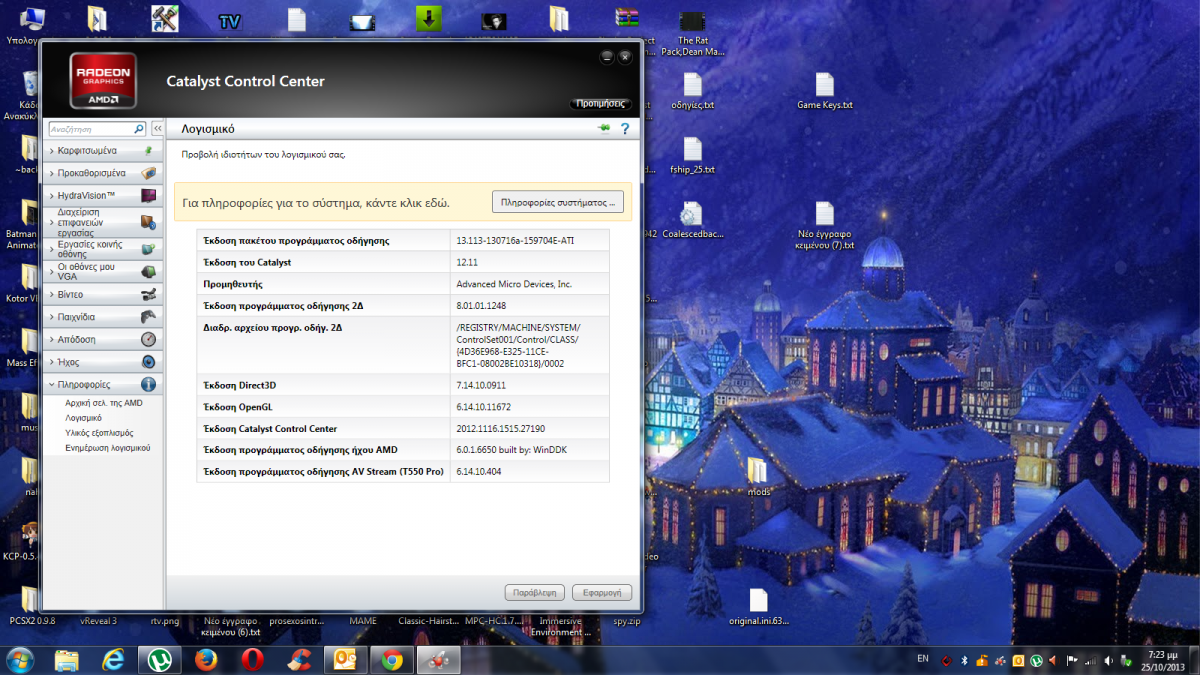Click the Αναζήτηση search field
This screenshot has height=675, width=1200.
coord(90,129)
